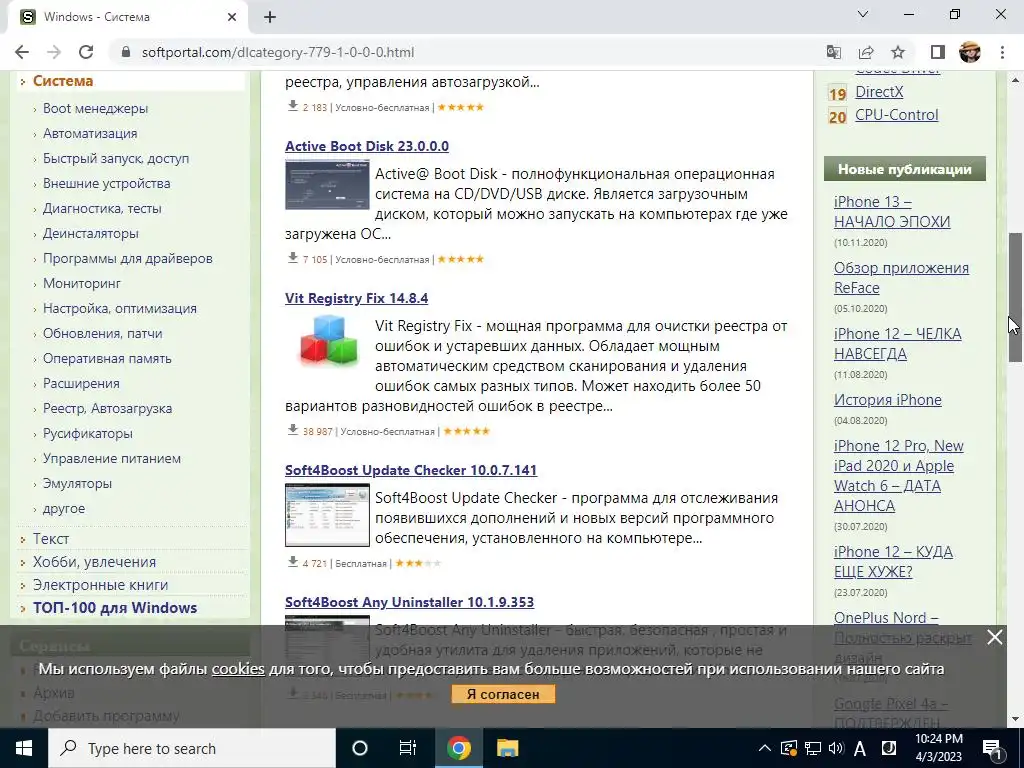Click the Chrome taskbar icon
The width and height of the screenshot is (1024, 768).
click(458, 748)
